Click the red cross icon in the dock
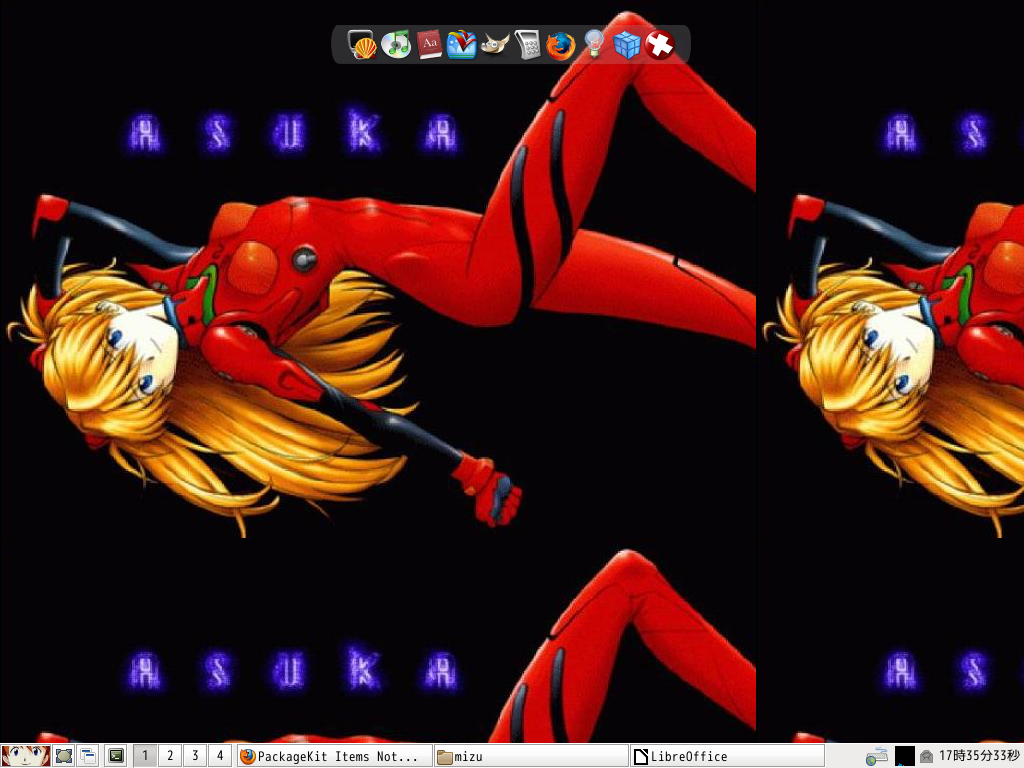The width and height of the screenshot is (1024, 768). [660, 45]
